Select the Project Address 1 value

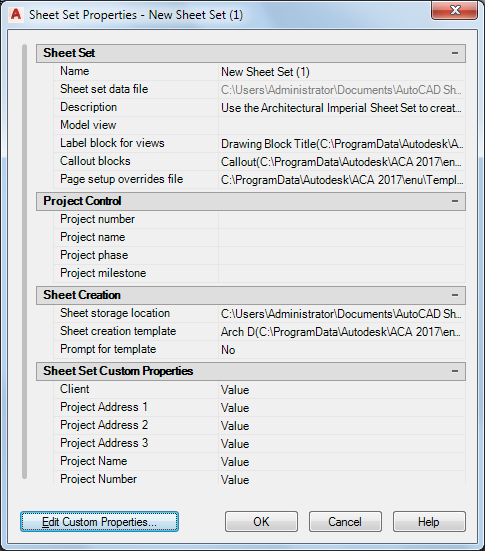tap(342, 408)
